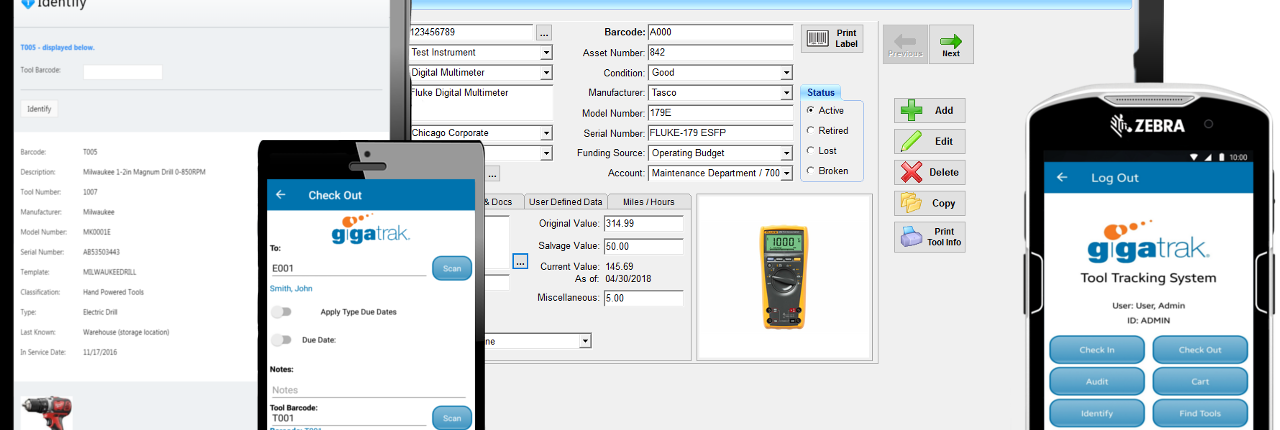This screenshot has height=430, width=1280.
Task: Tap back arrow on Check Out screen
Action: click(281, 195)
